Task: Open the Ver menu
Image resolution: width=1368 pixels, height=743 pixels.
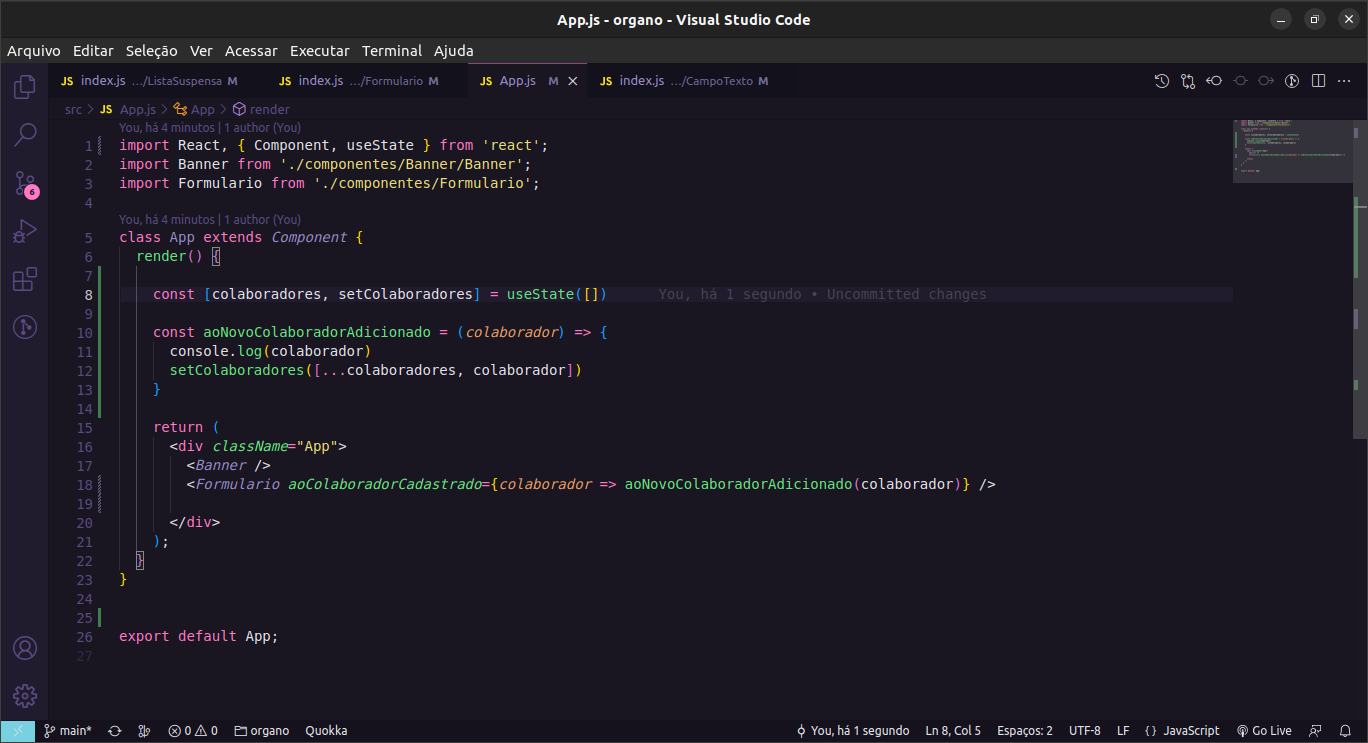Action: tap(201, 50)
